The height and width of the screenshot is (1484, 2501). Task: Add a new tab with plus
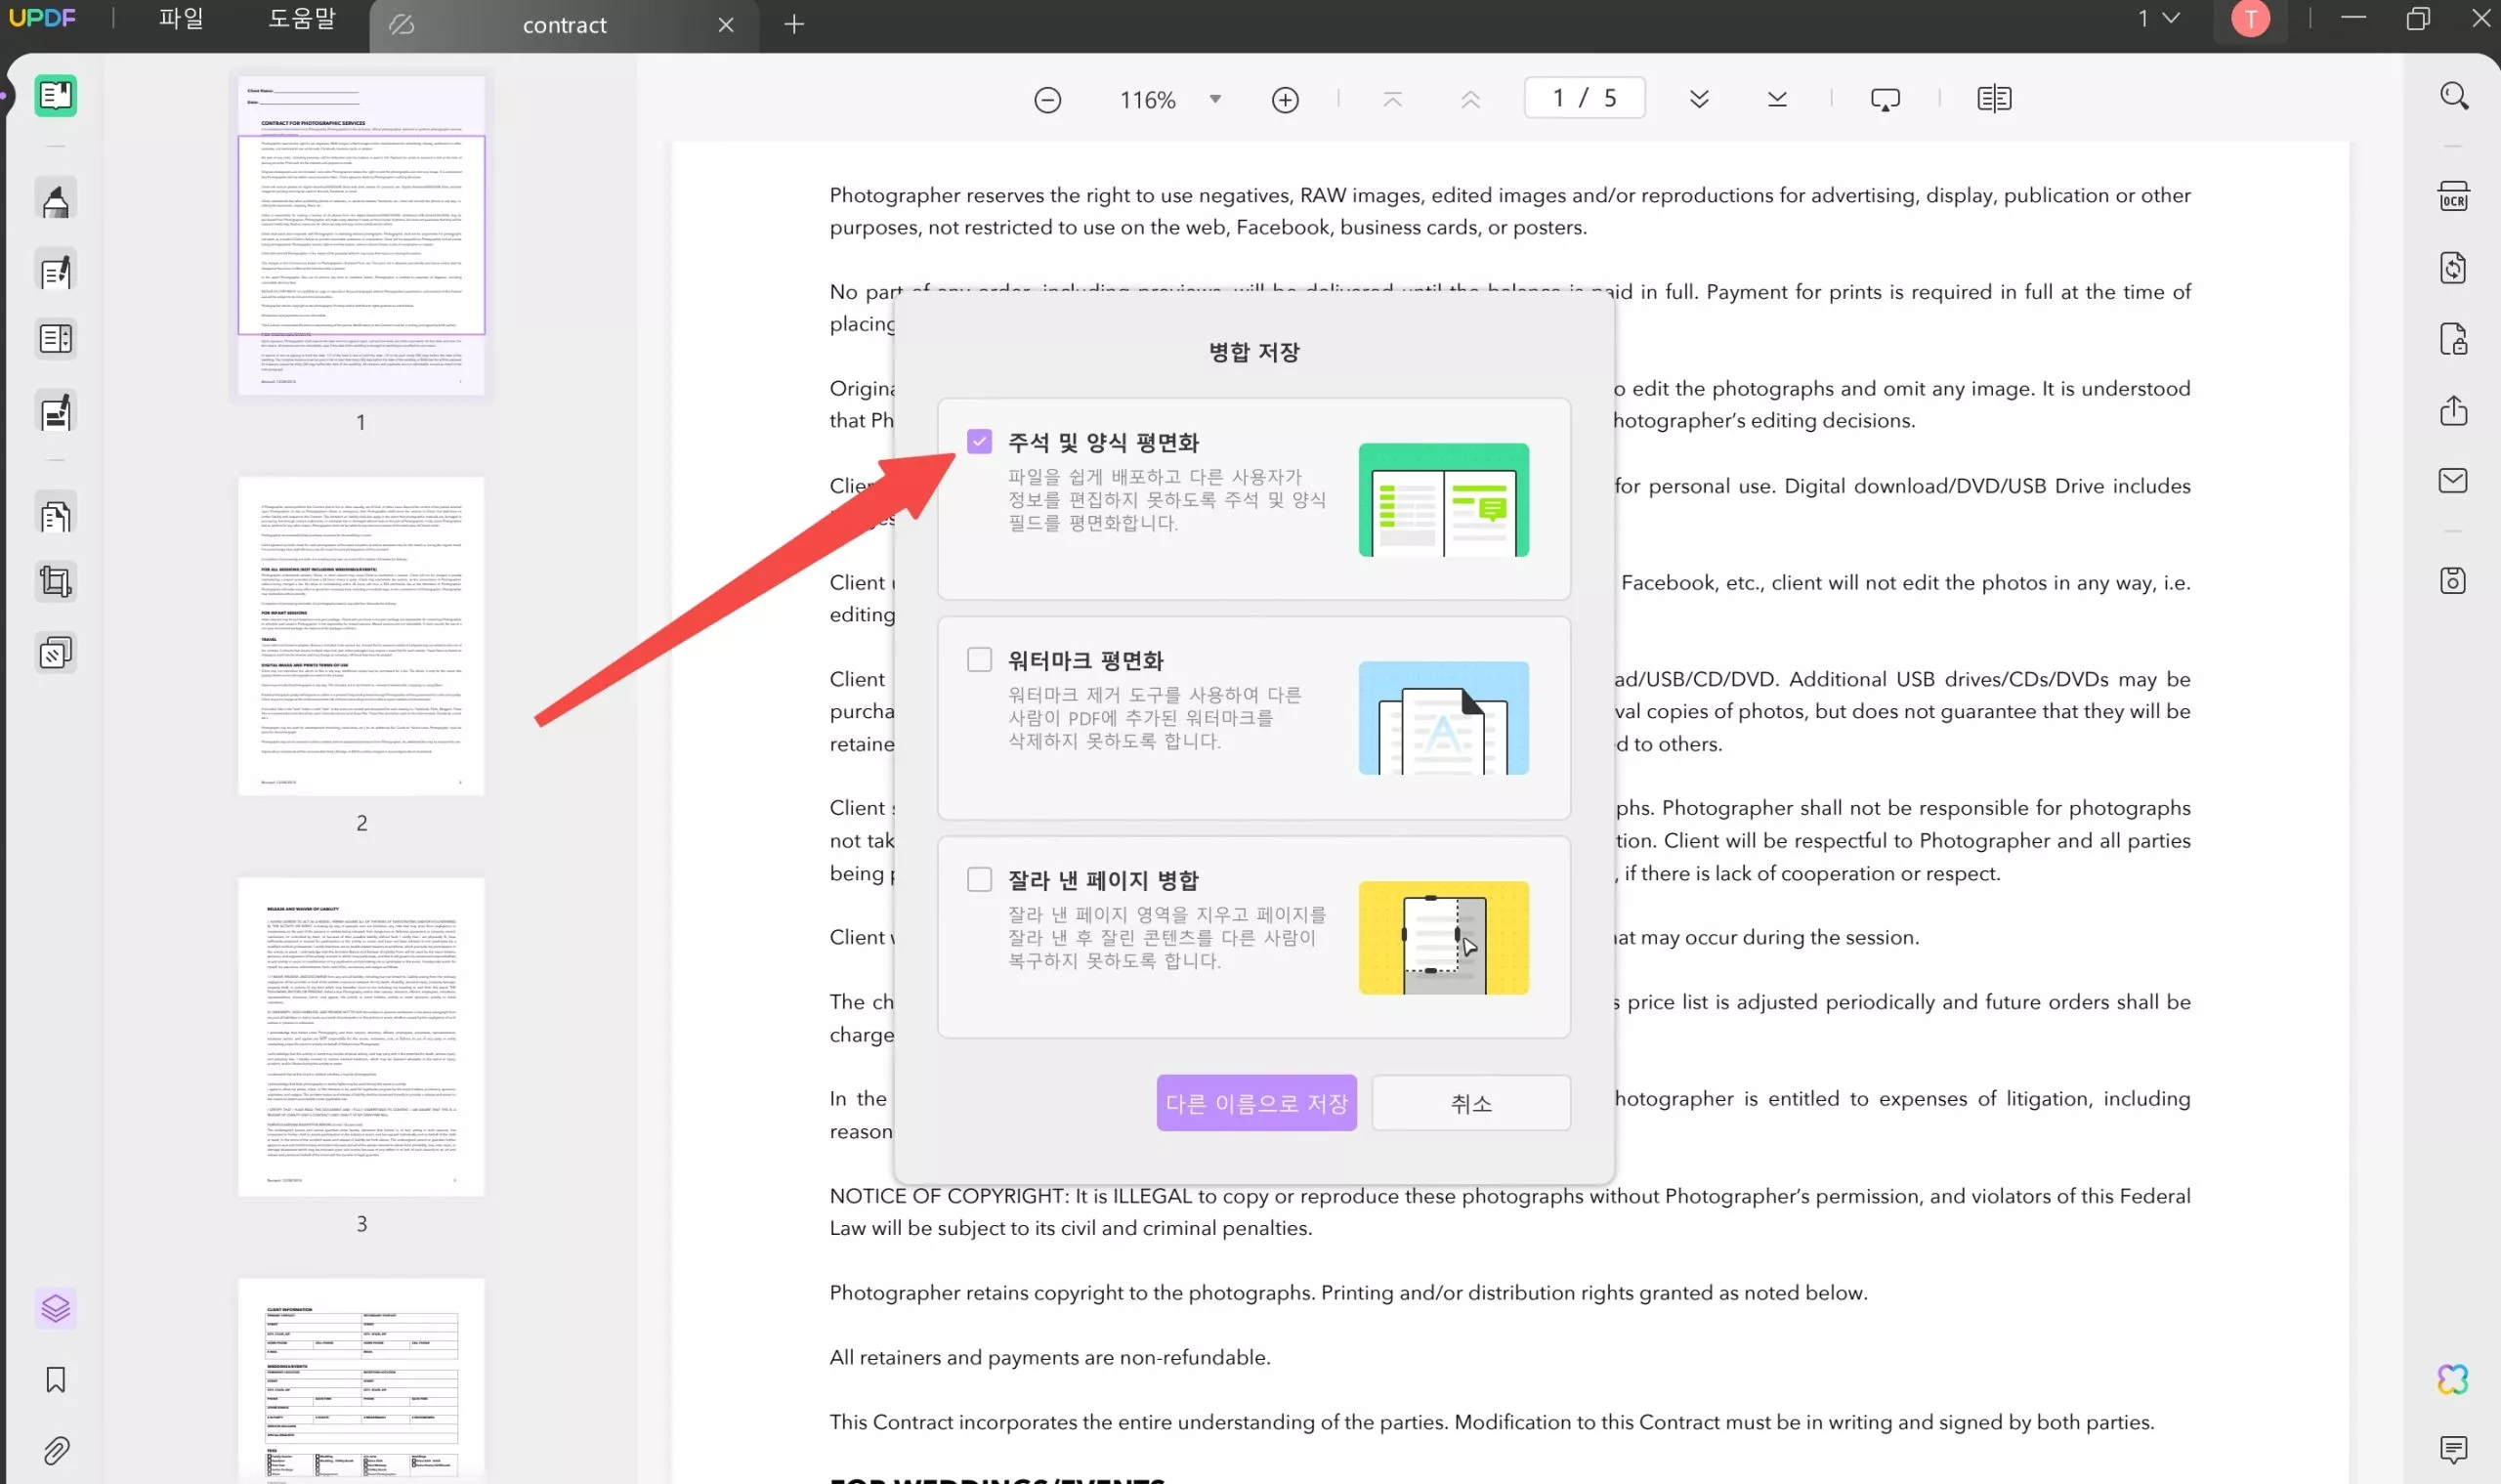(794, 24)
